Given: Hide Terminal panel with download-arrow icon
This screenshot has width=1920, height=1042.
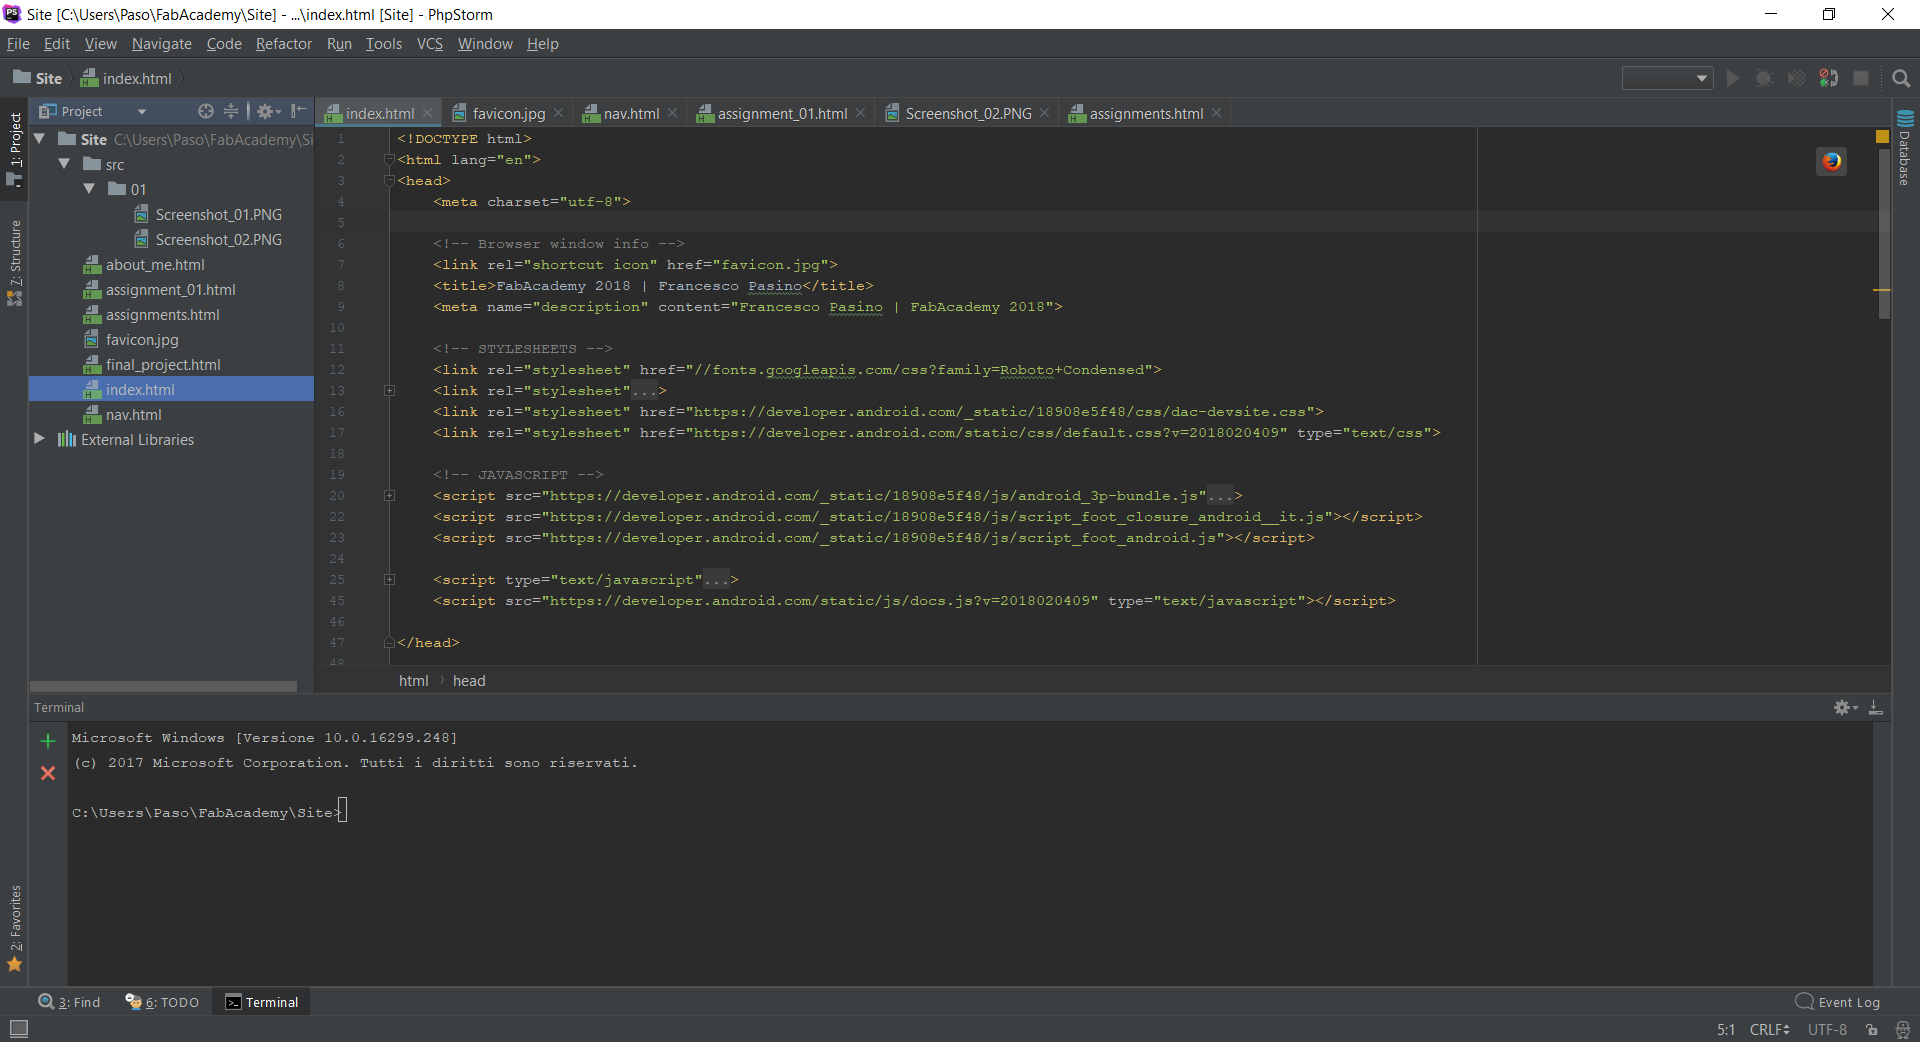Looking at the screenshot, I should [1876, 707].
